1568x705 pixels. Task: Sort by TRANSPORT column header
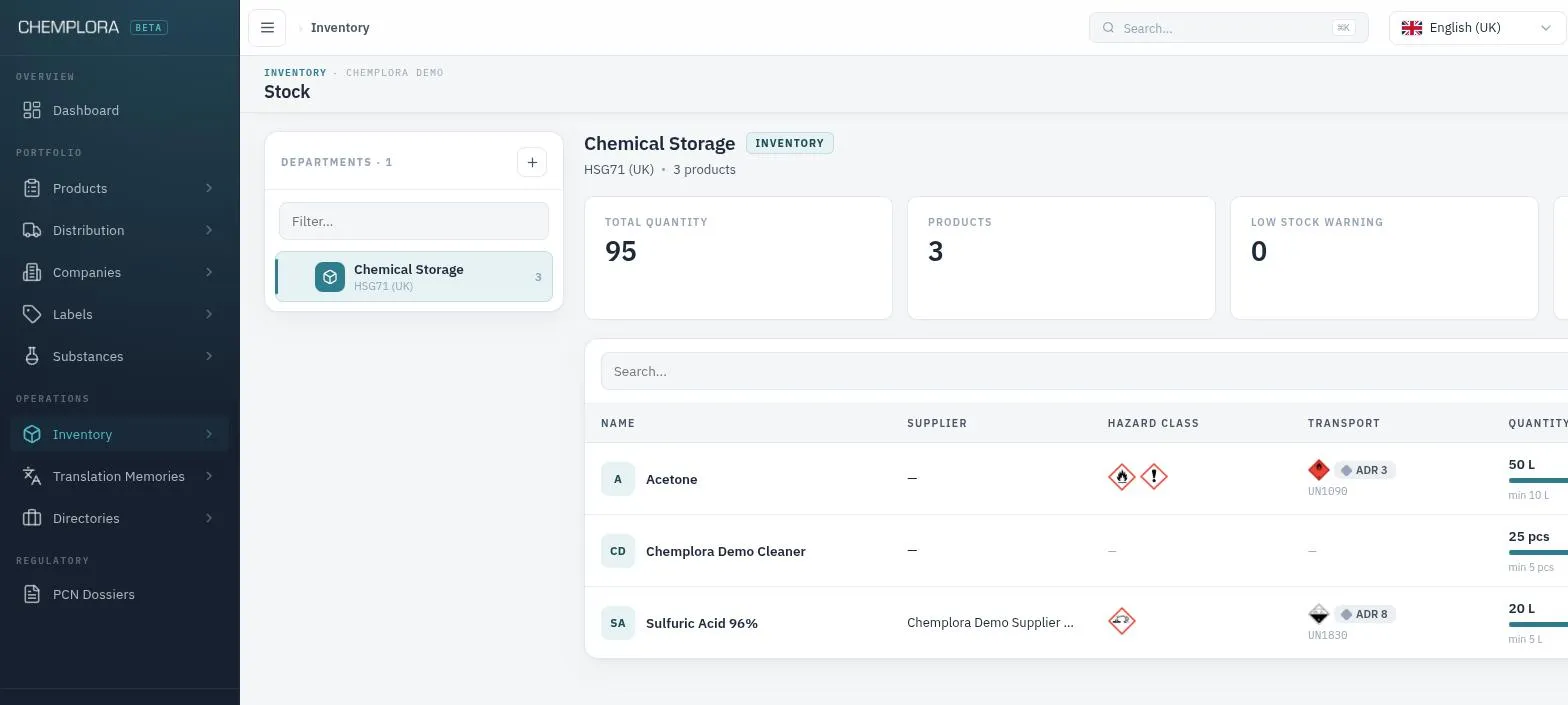coord(1344,423)
